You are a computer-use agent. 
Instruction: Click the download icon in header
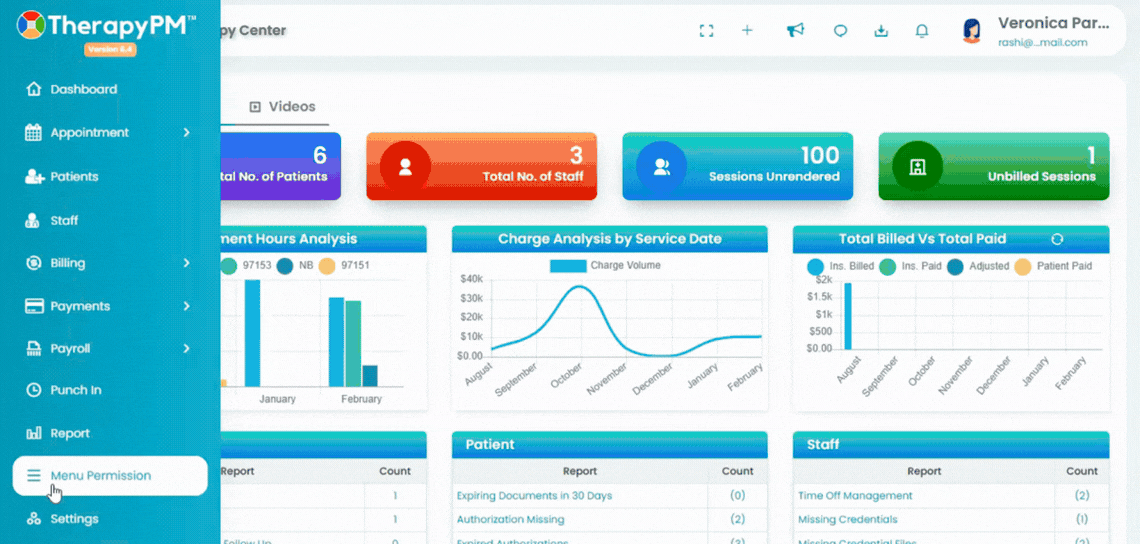881,31
